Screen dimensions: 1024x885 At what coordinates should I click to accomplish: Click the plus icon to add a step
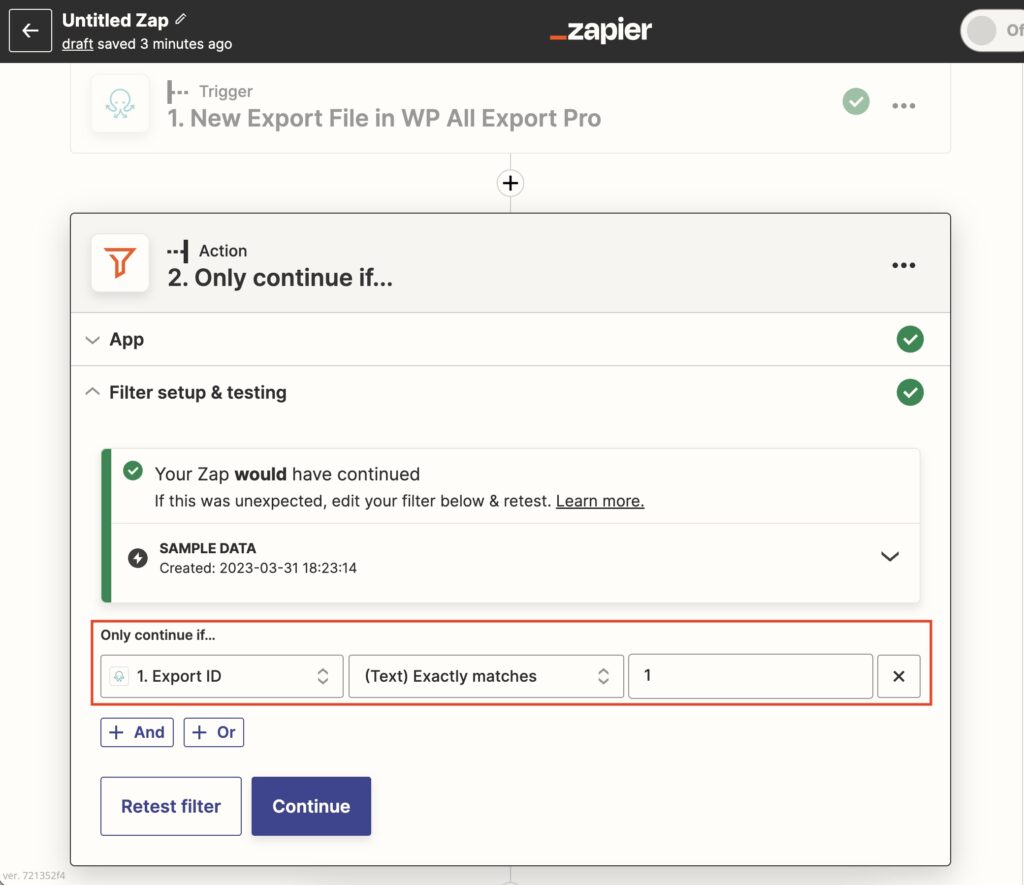pos(510,183)
